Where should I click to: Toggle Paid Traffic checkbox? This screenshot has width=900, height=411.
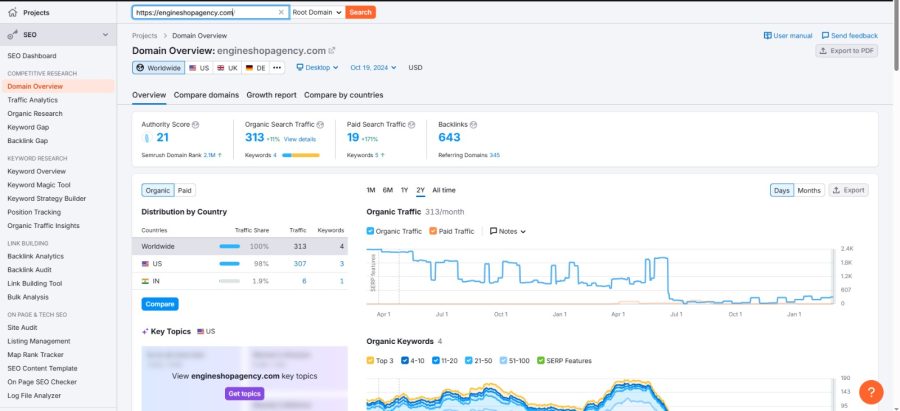tap(433, 231)
